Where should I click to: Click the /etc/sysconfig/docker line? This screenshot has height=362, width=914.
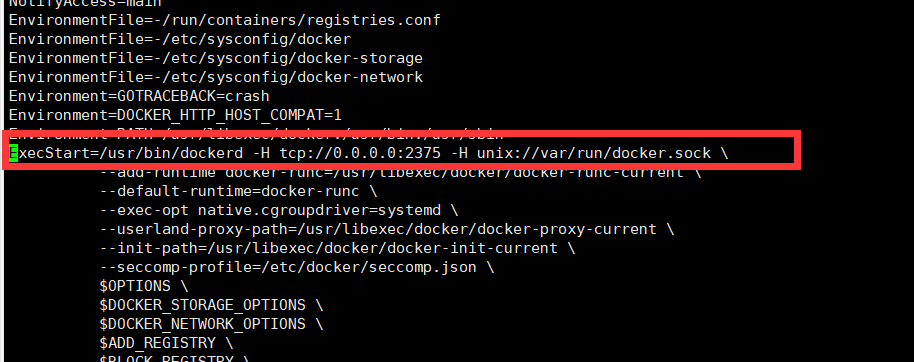pyautogui.click(x=180, y=39)
